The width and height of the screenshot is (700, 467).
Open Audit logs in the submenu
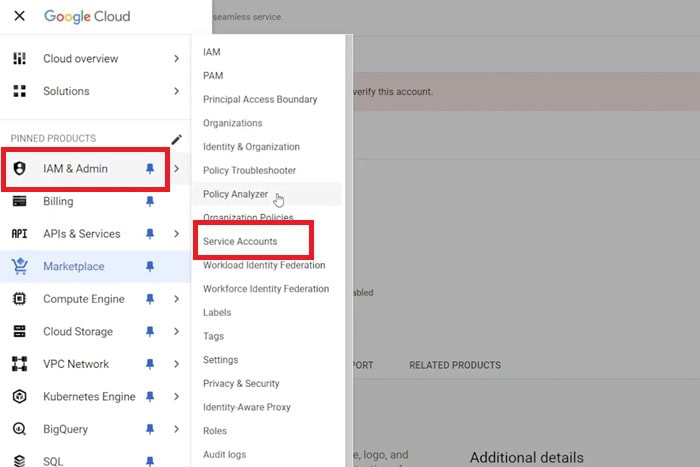coord(225,454)
